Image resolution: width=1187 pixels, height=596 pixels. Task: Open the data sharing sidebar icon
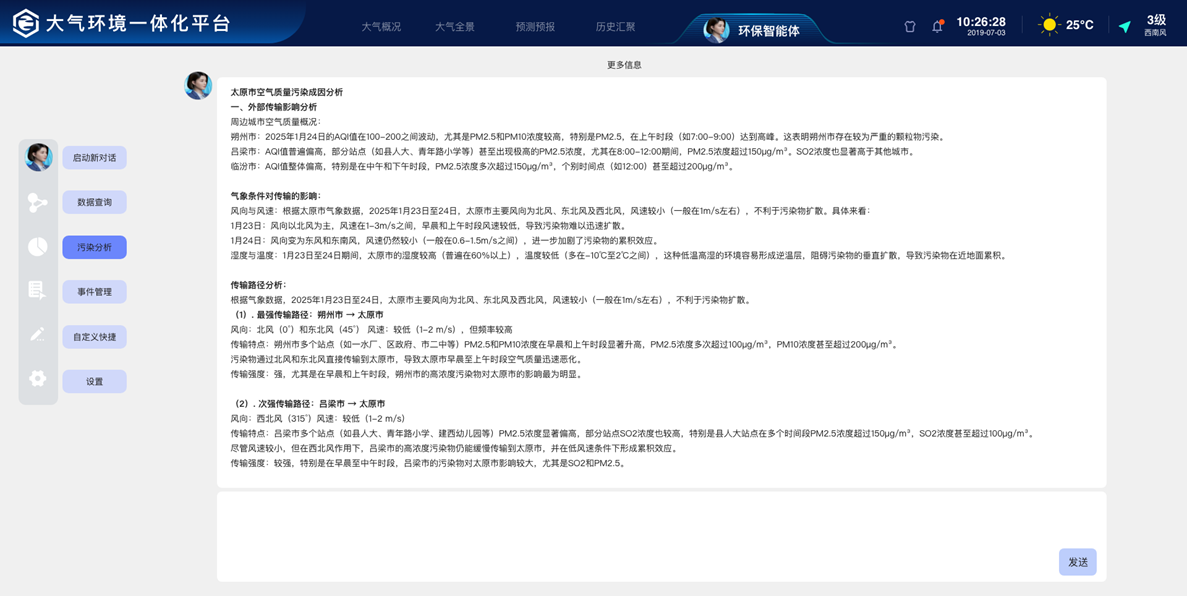tap(38, 202)
